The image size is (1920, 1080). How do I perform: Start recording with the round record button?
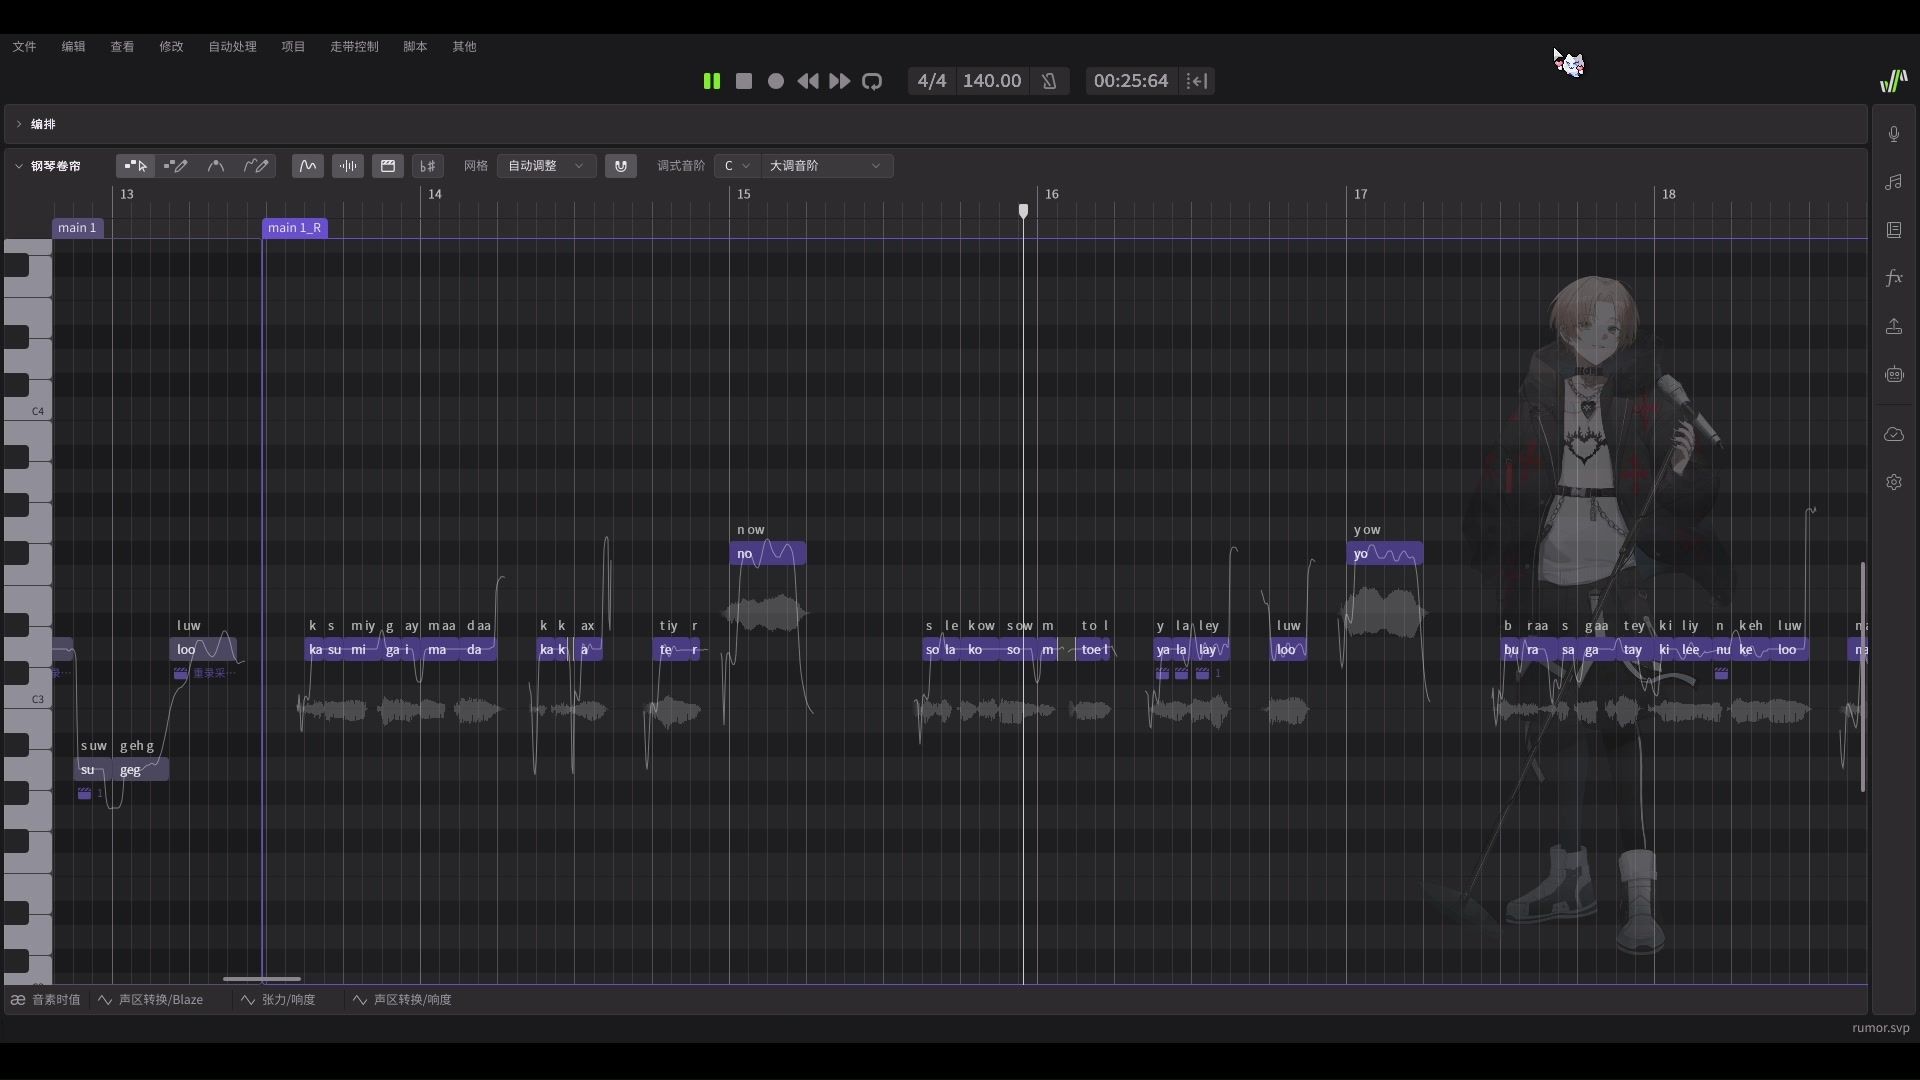776,81
